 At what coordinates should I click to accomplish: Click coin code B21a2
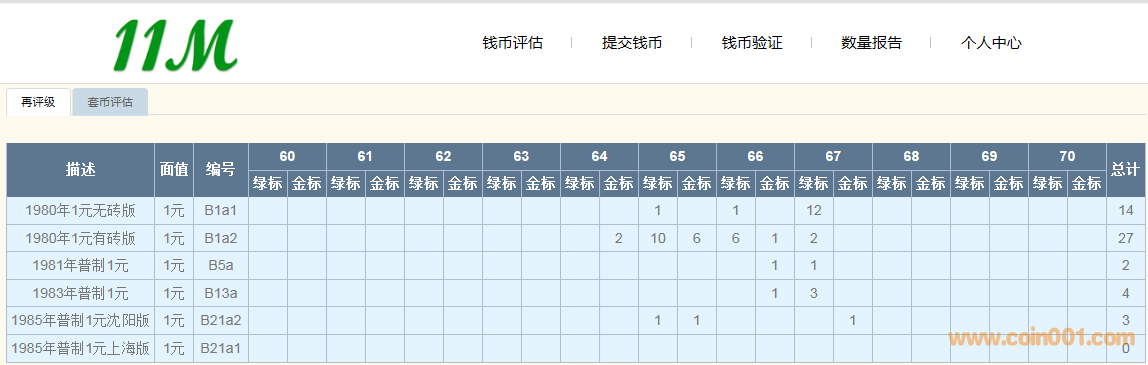point(221,320)
